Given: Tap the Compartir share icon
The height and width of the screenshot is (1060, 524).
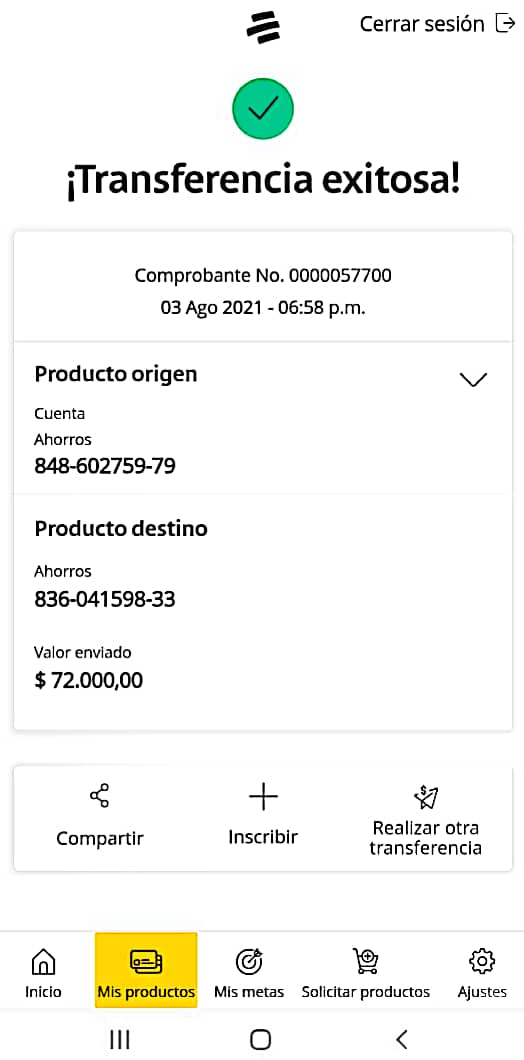Looking at the screenshot, I should (99, 796).
